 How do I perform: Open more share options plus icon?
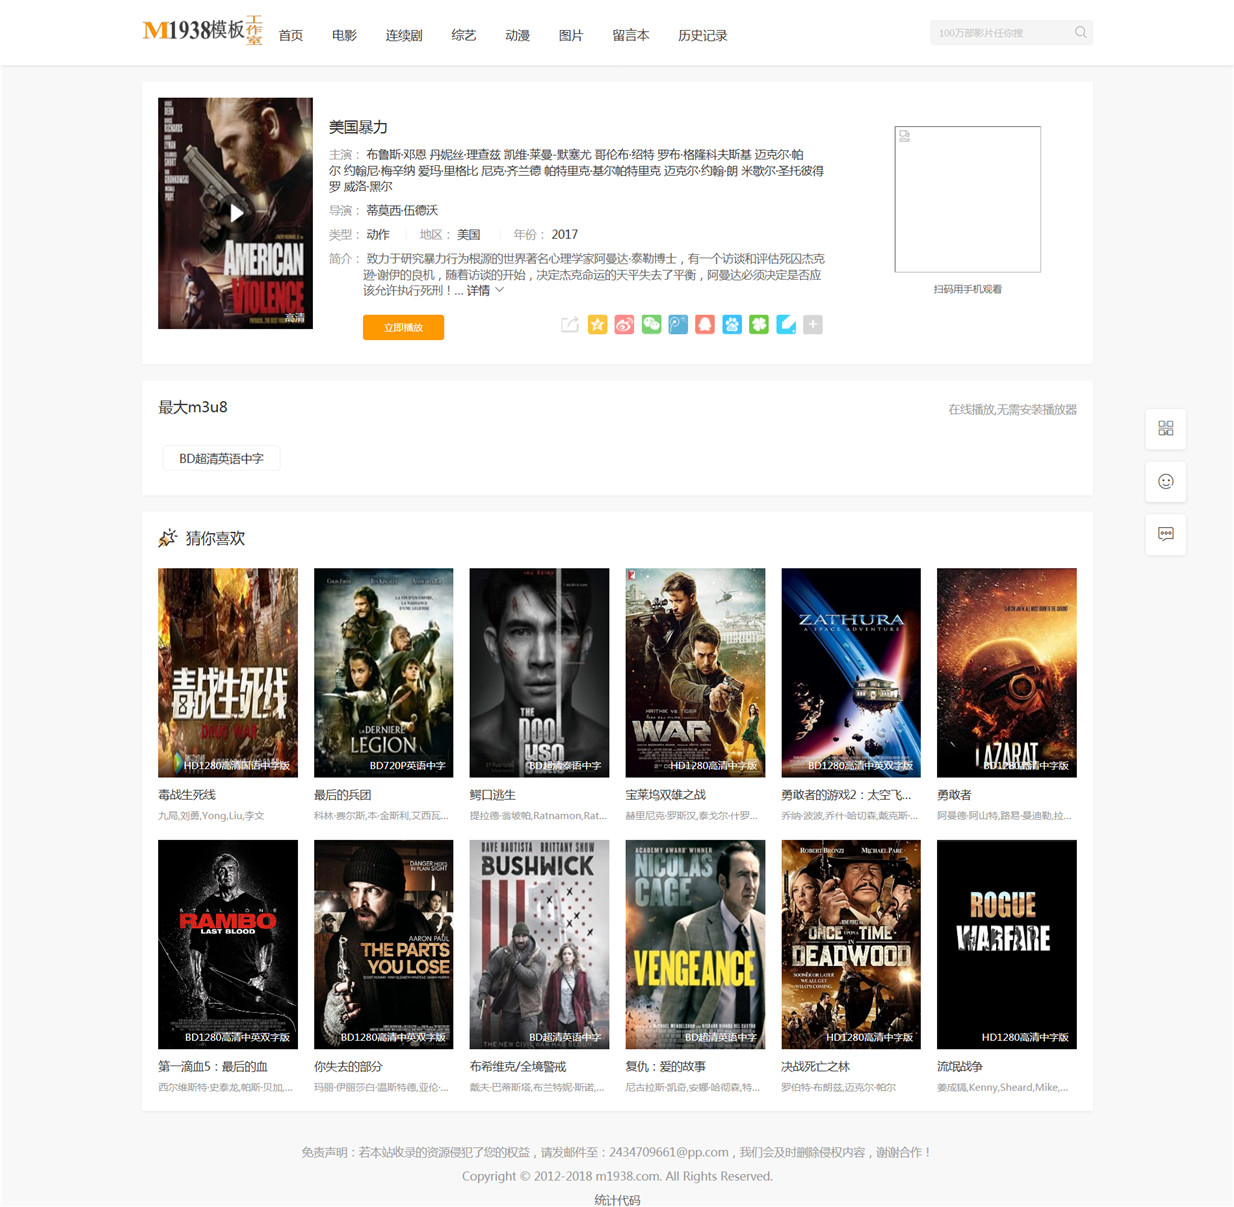813,324
